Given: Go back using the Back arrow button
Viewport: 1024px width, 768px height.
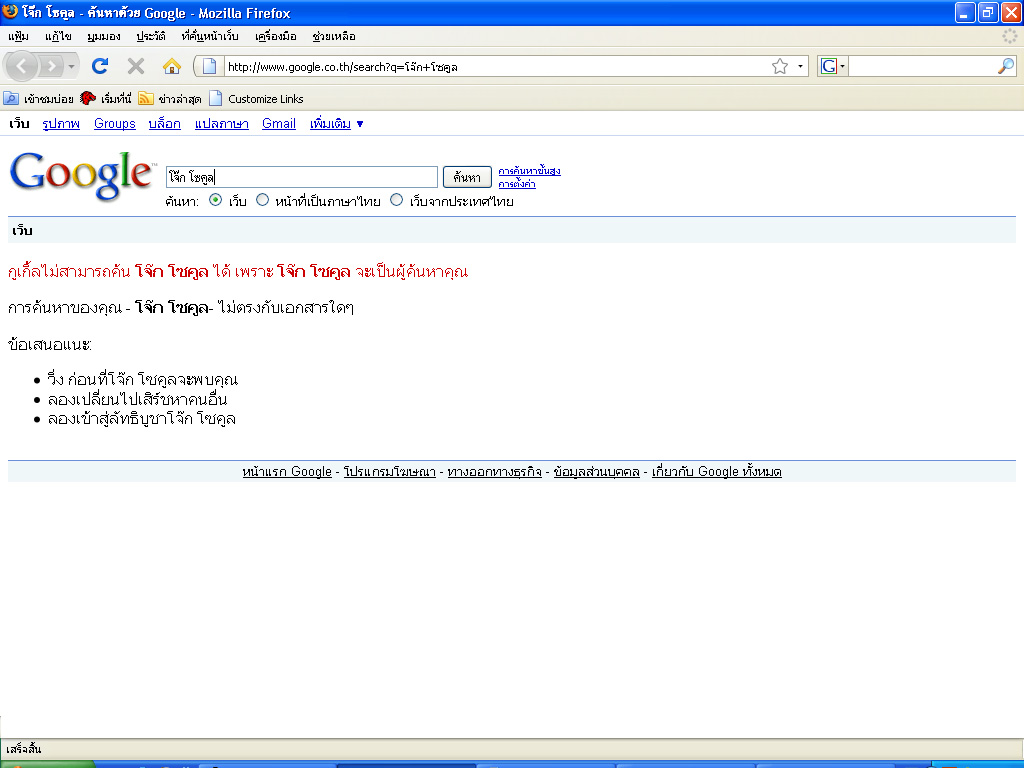Looking at the screenshot, I should (x=22, y=66).
